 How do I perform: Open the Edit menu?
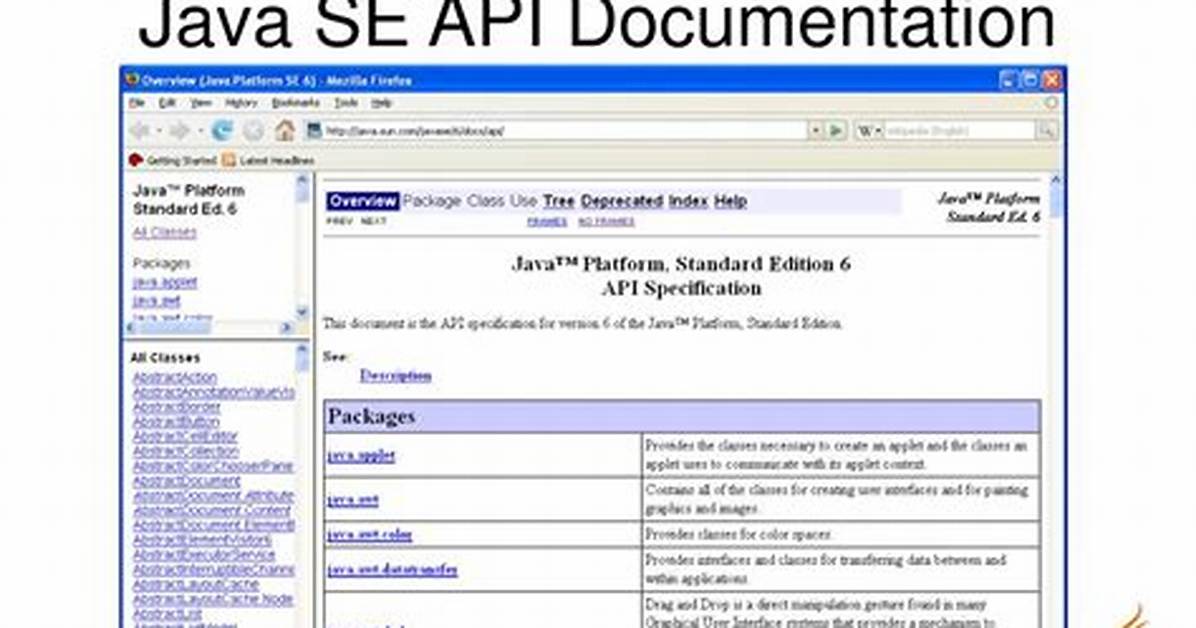(167, 102)
